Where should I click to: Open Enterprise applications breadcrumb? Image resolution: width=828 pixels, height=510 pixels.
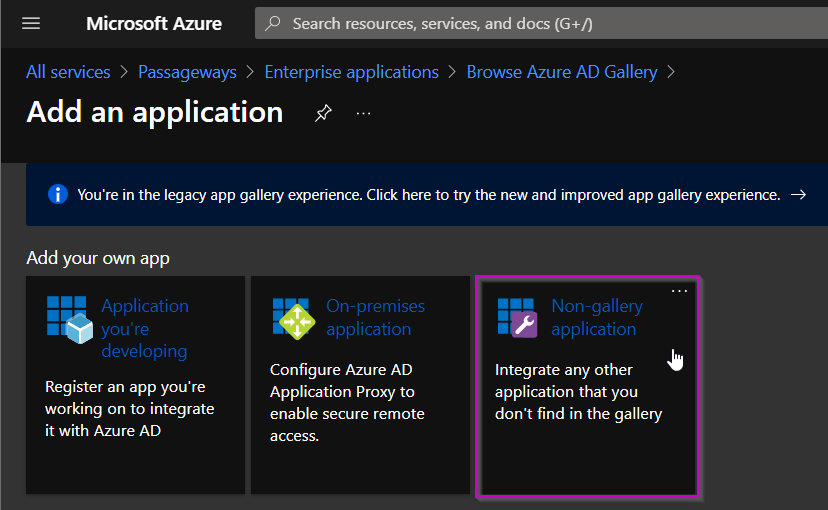351,72
